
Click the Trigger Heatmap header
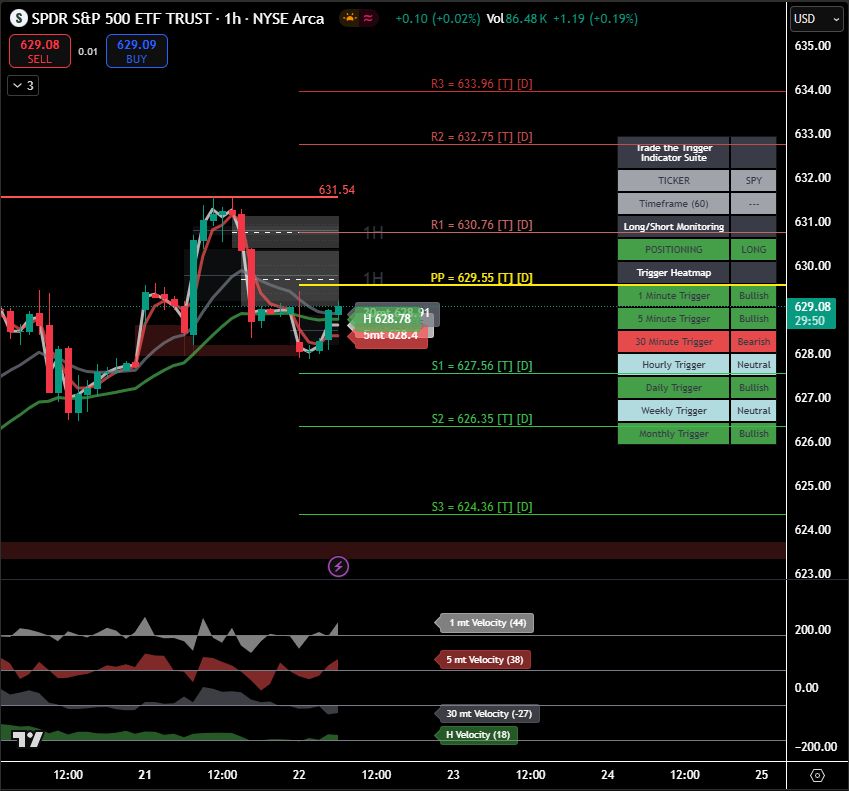point(674,272)
